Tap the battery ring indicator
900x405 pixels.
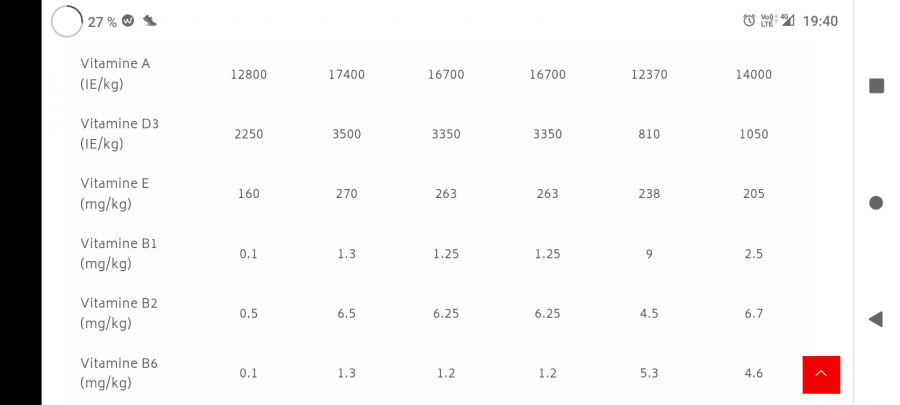pos(67,21)
